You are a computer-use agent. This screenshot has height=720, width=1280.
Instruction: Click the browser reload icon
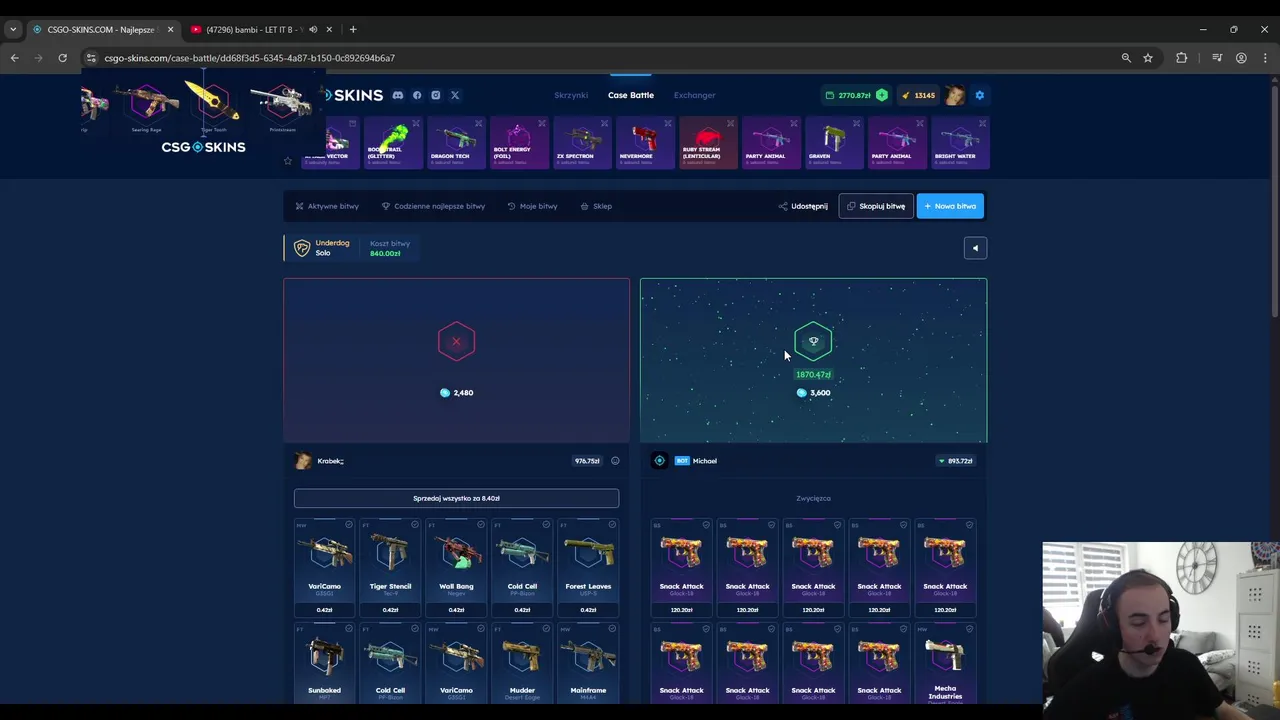(x=62, y=58)
